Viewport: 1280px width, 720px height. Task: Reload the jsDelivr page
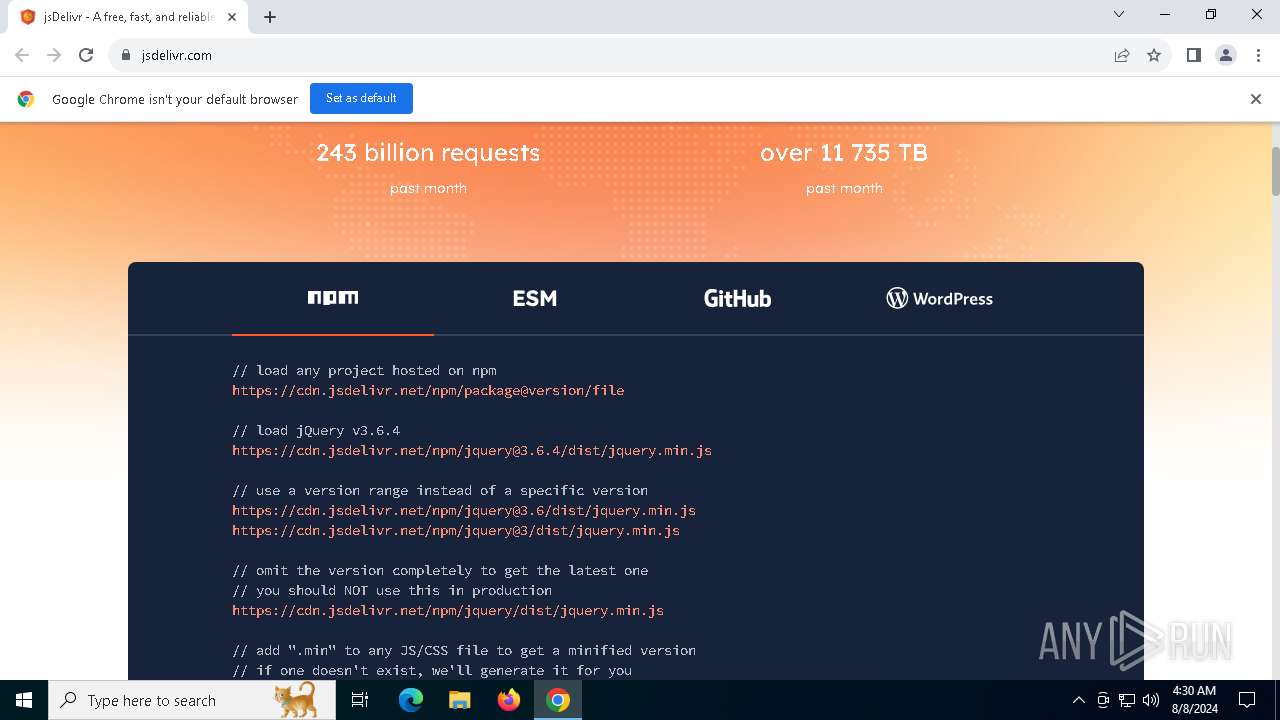coord(86,55)
